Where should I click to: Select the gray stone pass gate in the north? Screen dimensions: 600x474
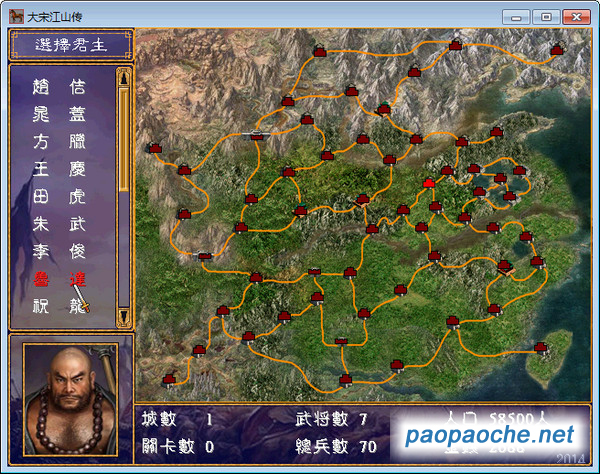(256, 134)
